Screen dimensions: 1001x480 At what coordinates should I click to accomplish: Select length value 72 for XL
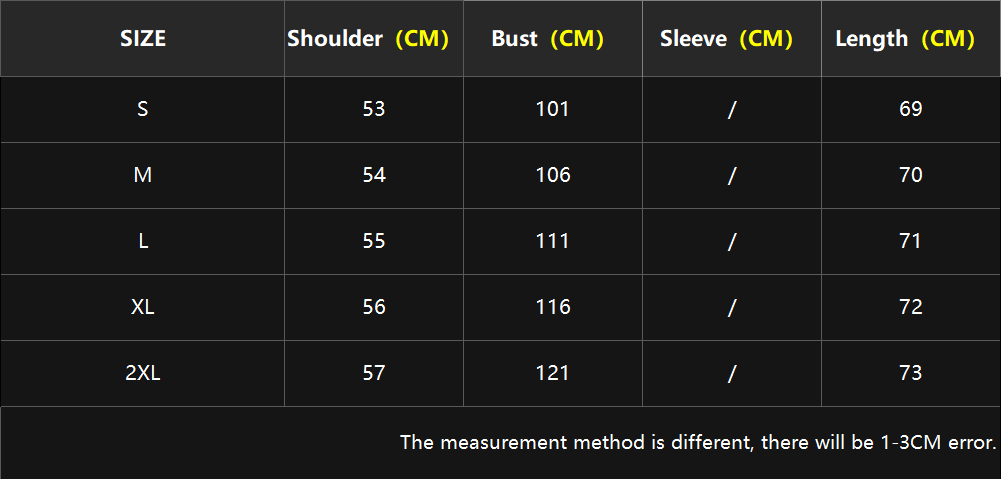click(x=911, y=307)
